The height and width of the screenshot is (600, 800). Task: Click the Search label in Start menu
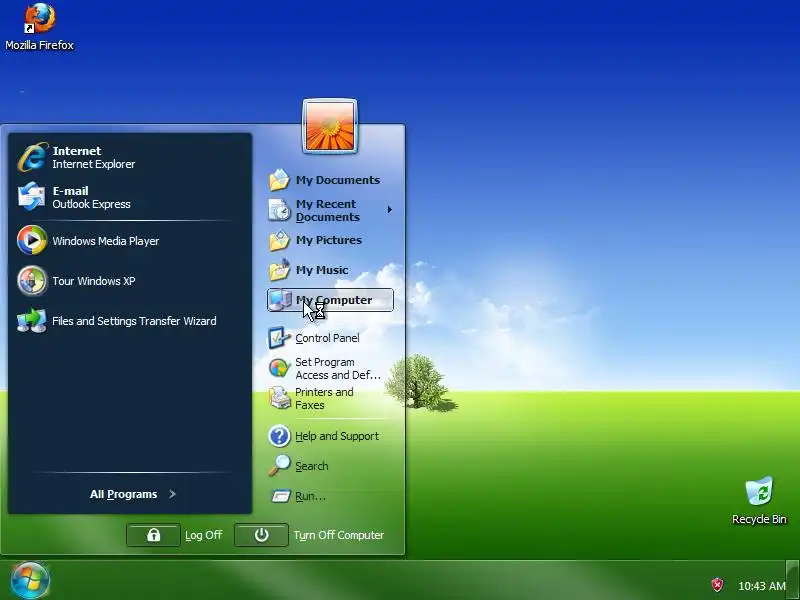311,466
